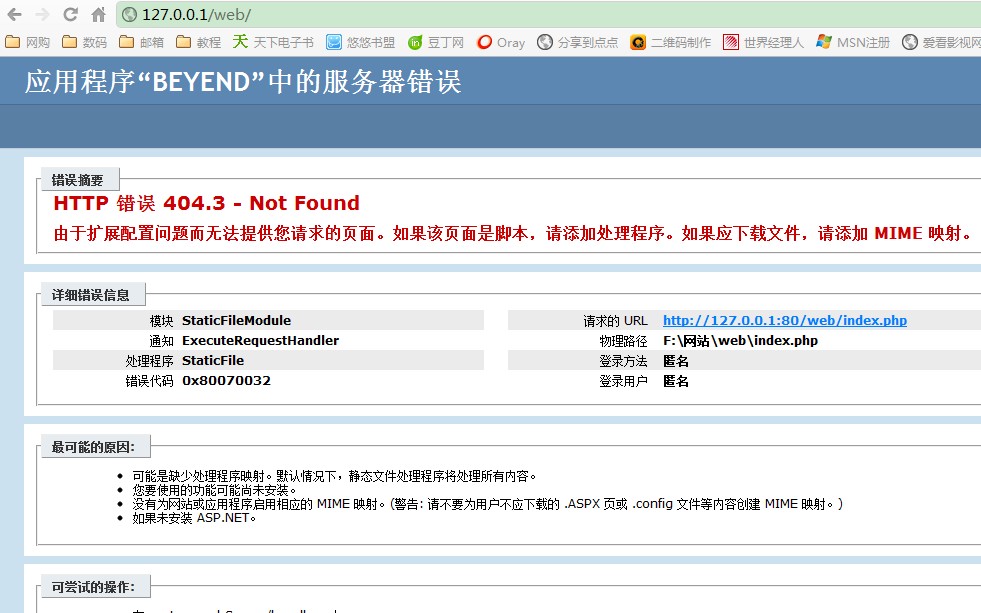981x613 pixels.
Task: Click the 请求的 URL label
Action: (616, 321)
